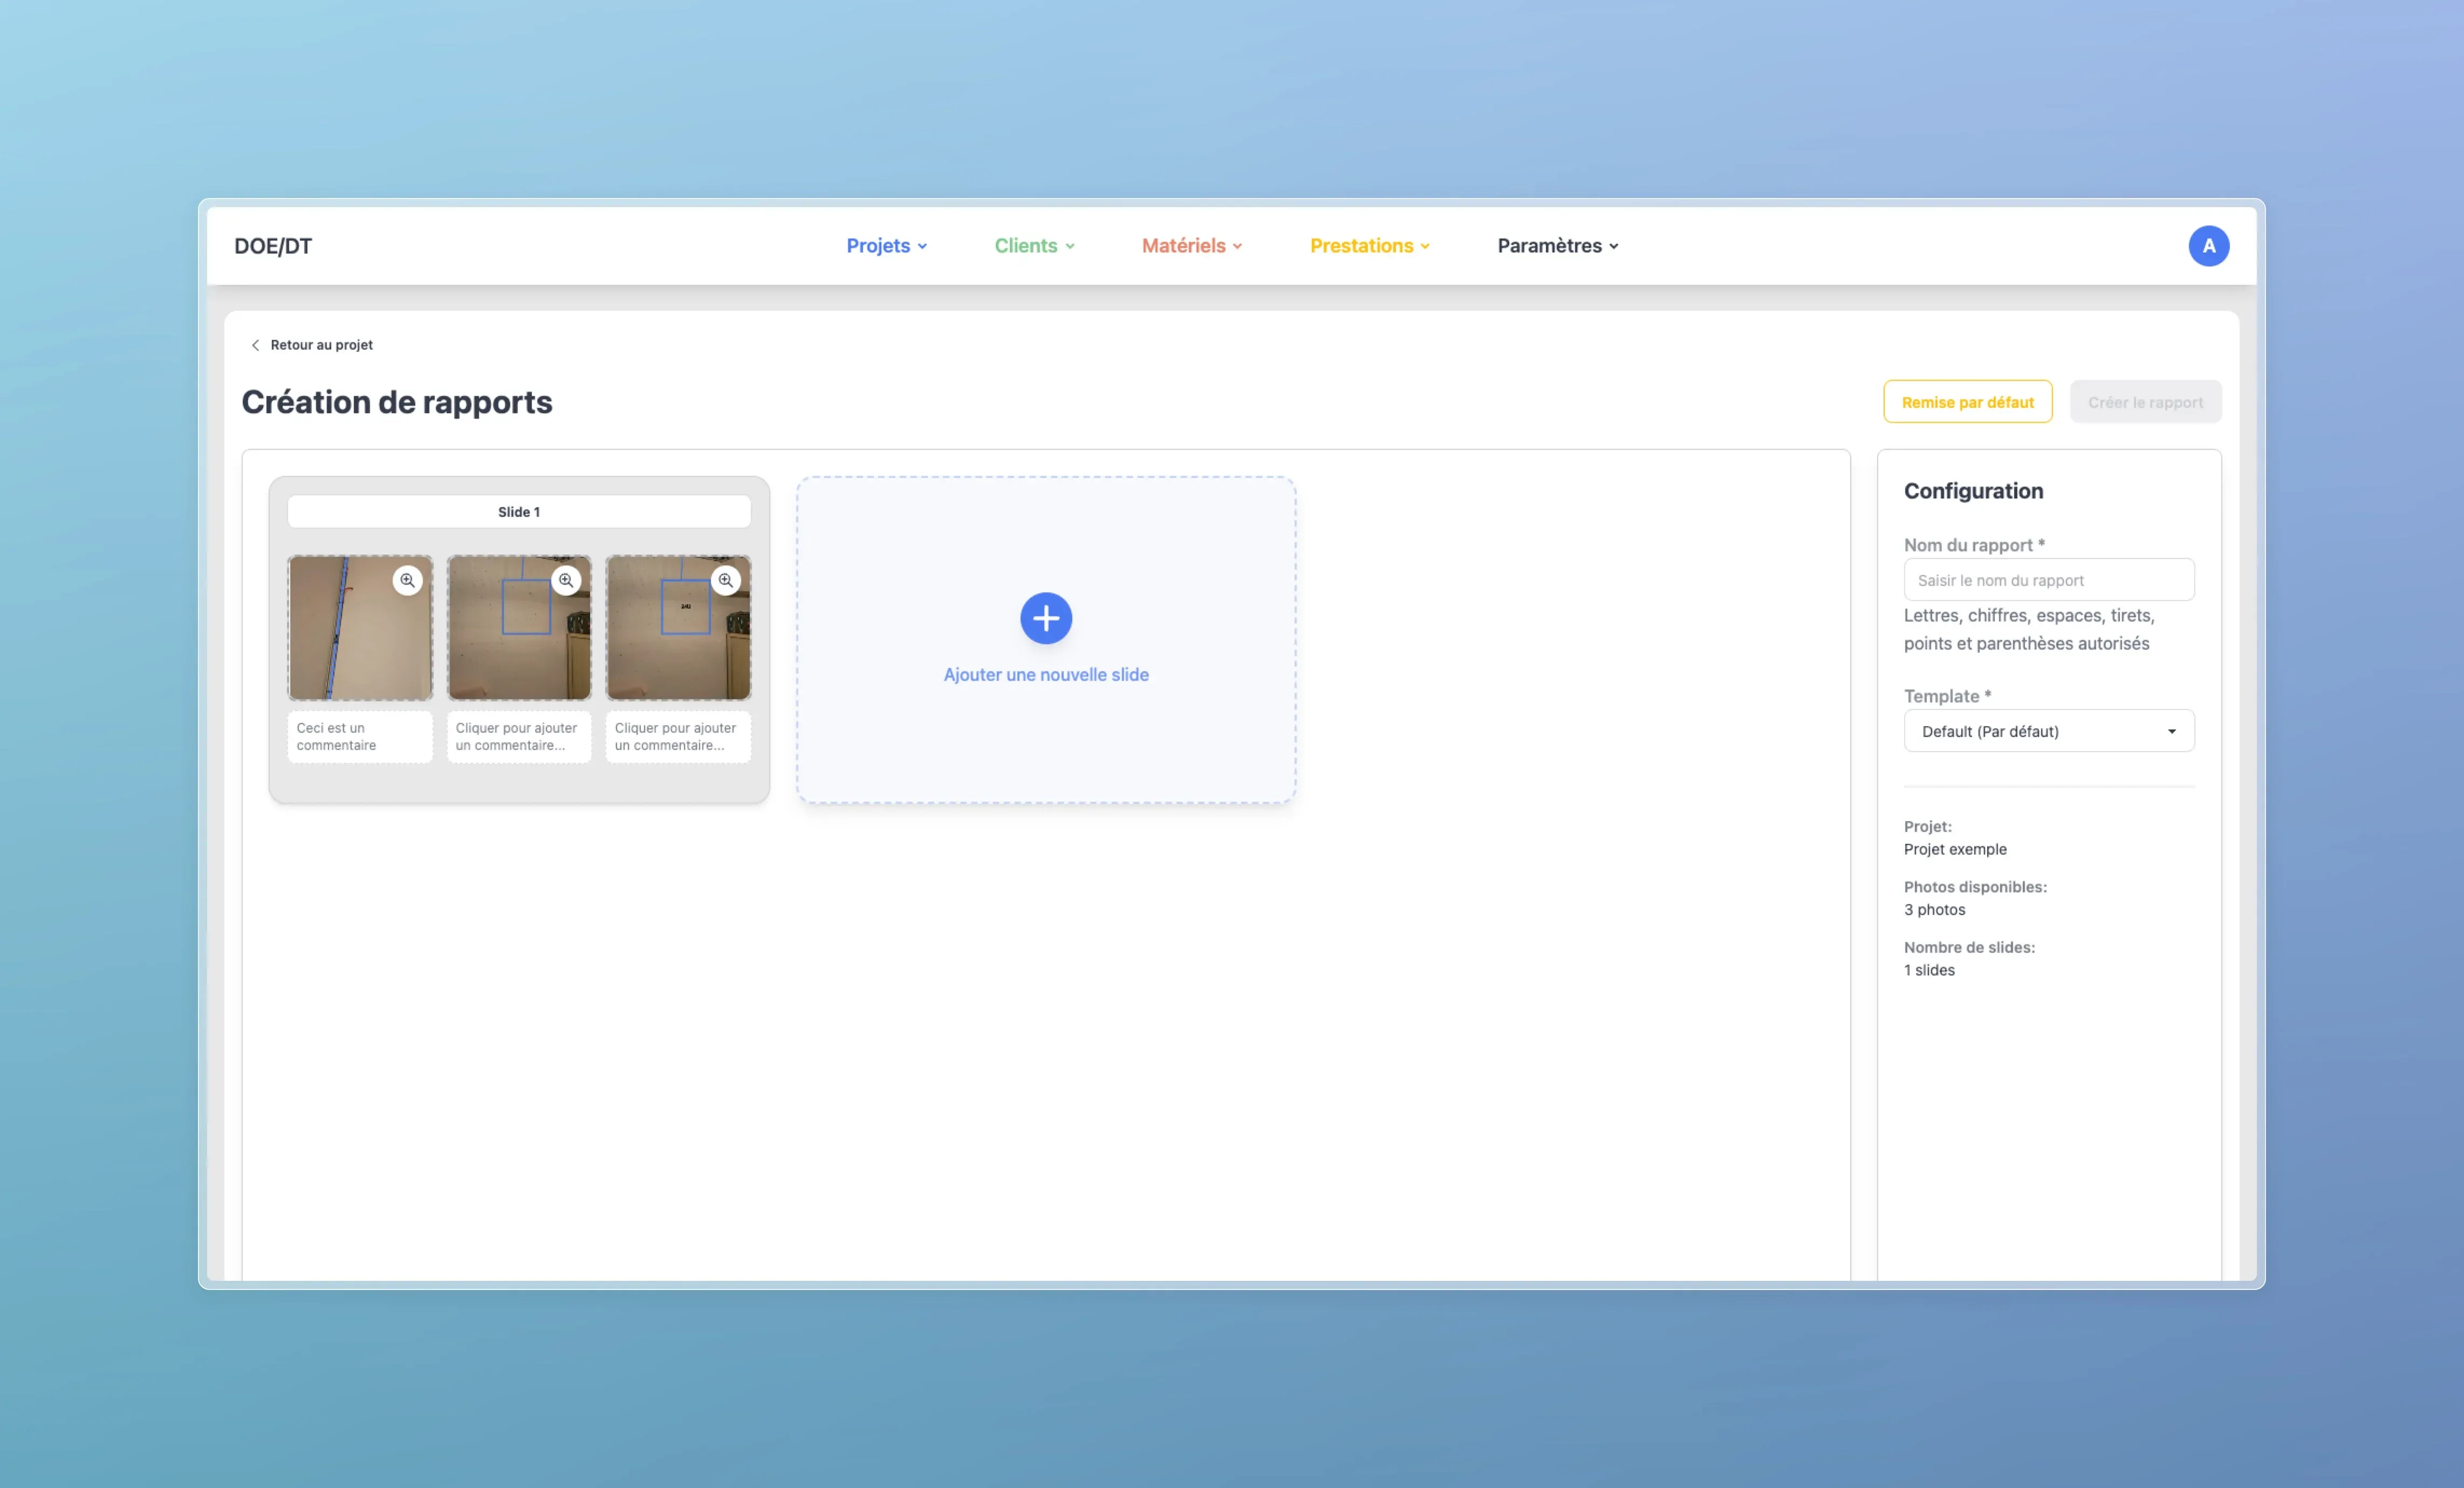Screen dimensions: 2464x1488
Task: Open the Projets menu
Action: click(886, 246)
